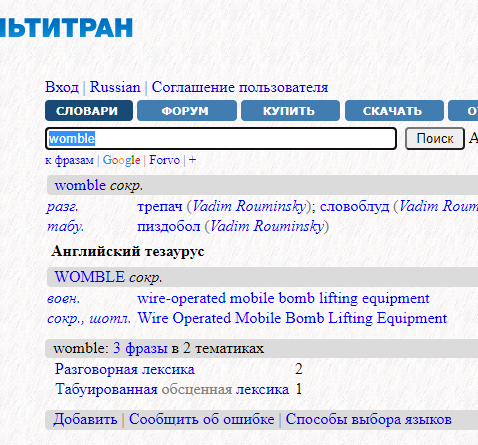Search the word on Google
This screenshot has height=445, width=478.
click(121, 160)
